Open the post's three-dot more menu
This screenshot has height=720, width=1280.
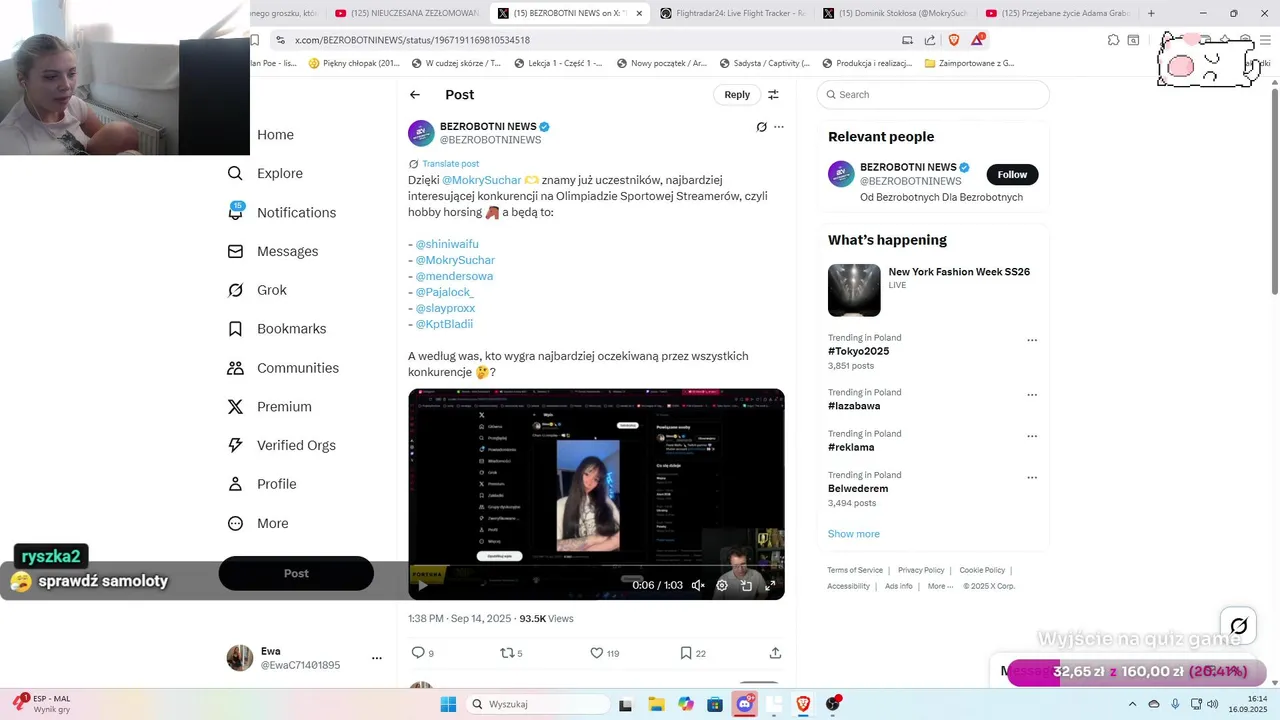(779, 127)
